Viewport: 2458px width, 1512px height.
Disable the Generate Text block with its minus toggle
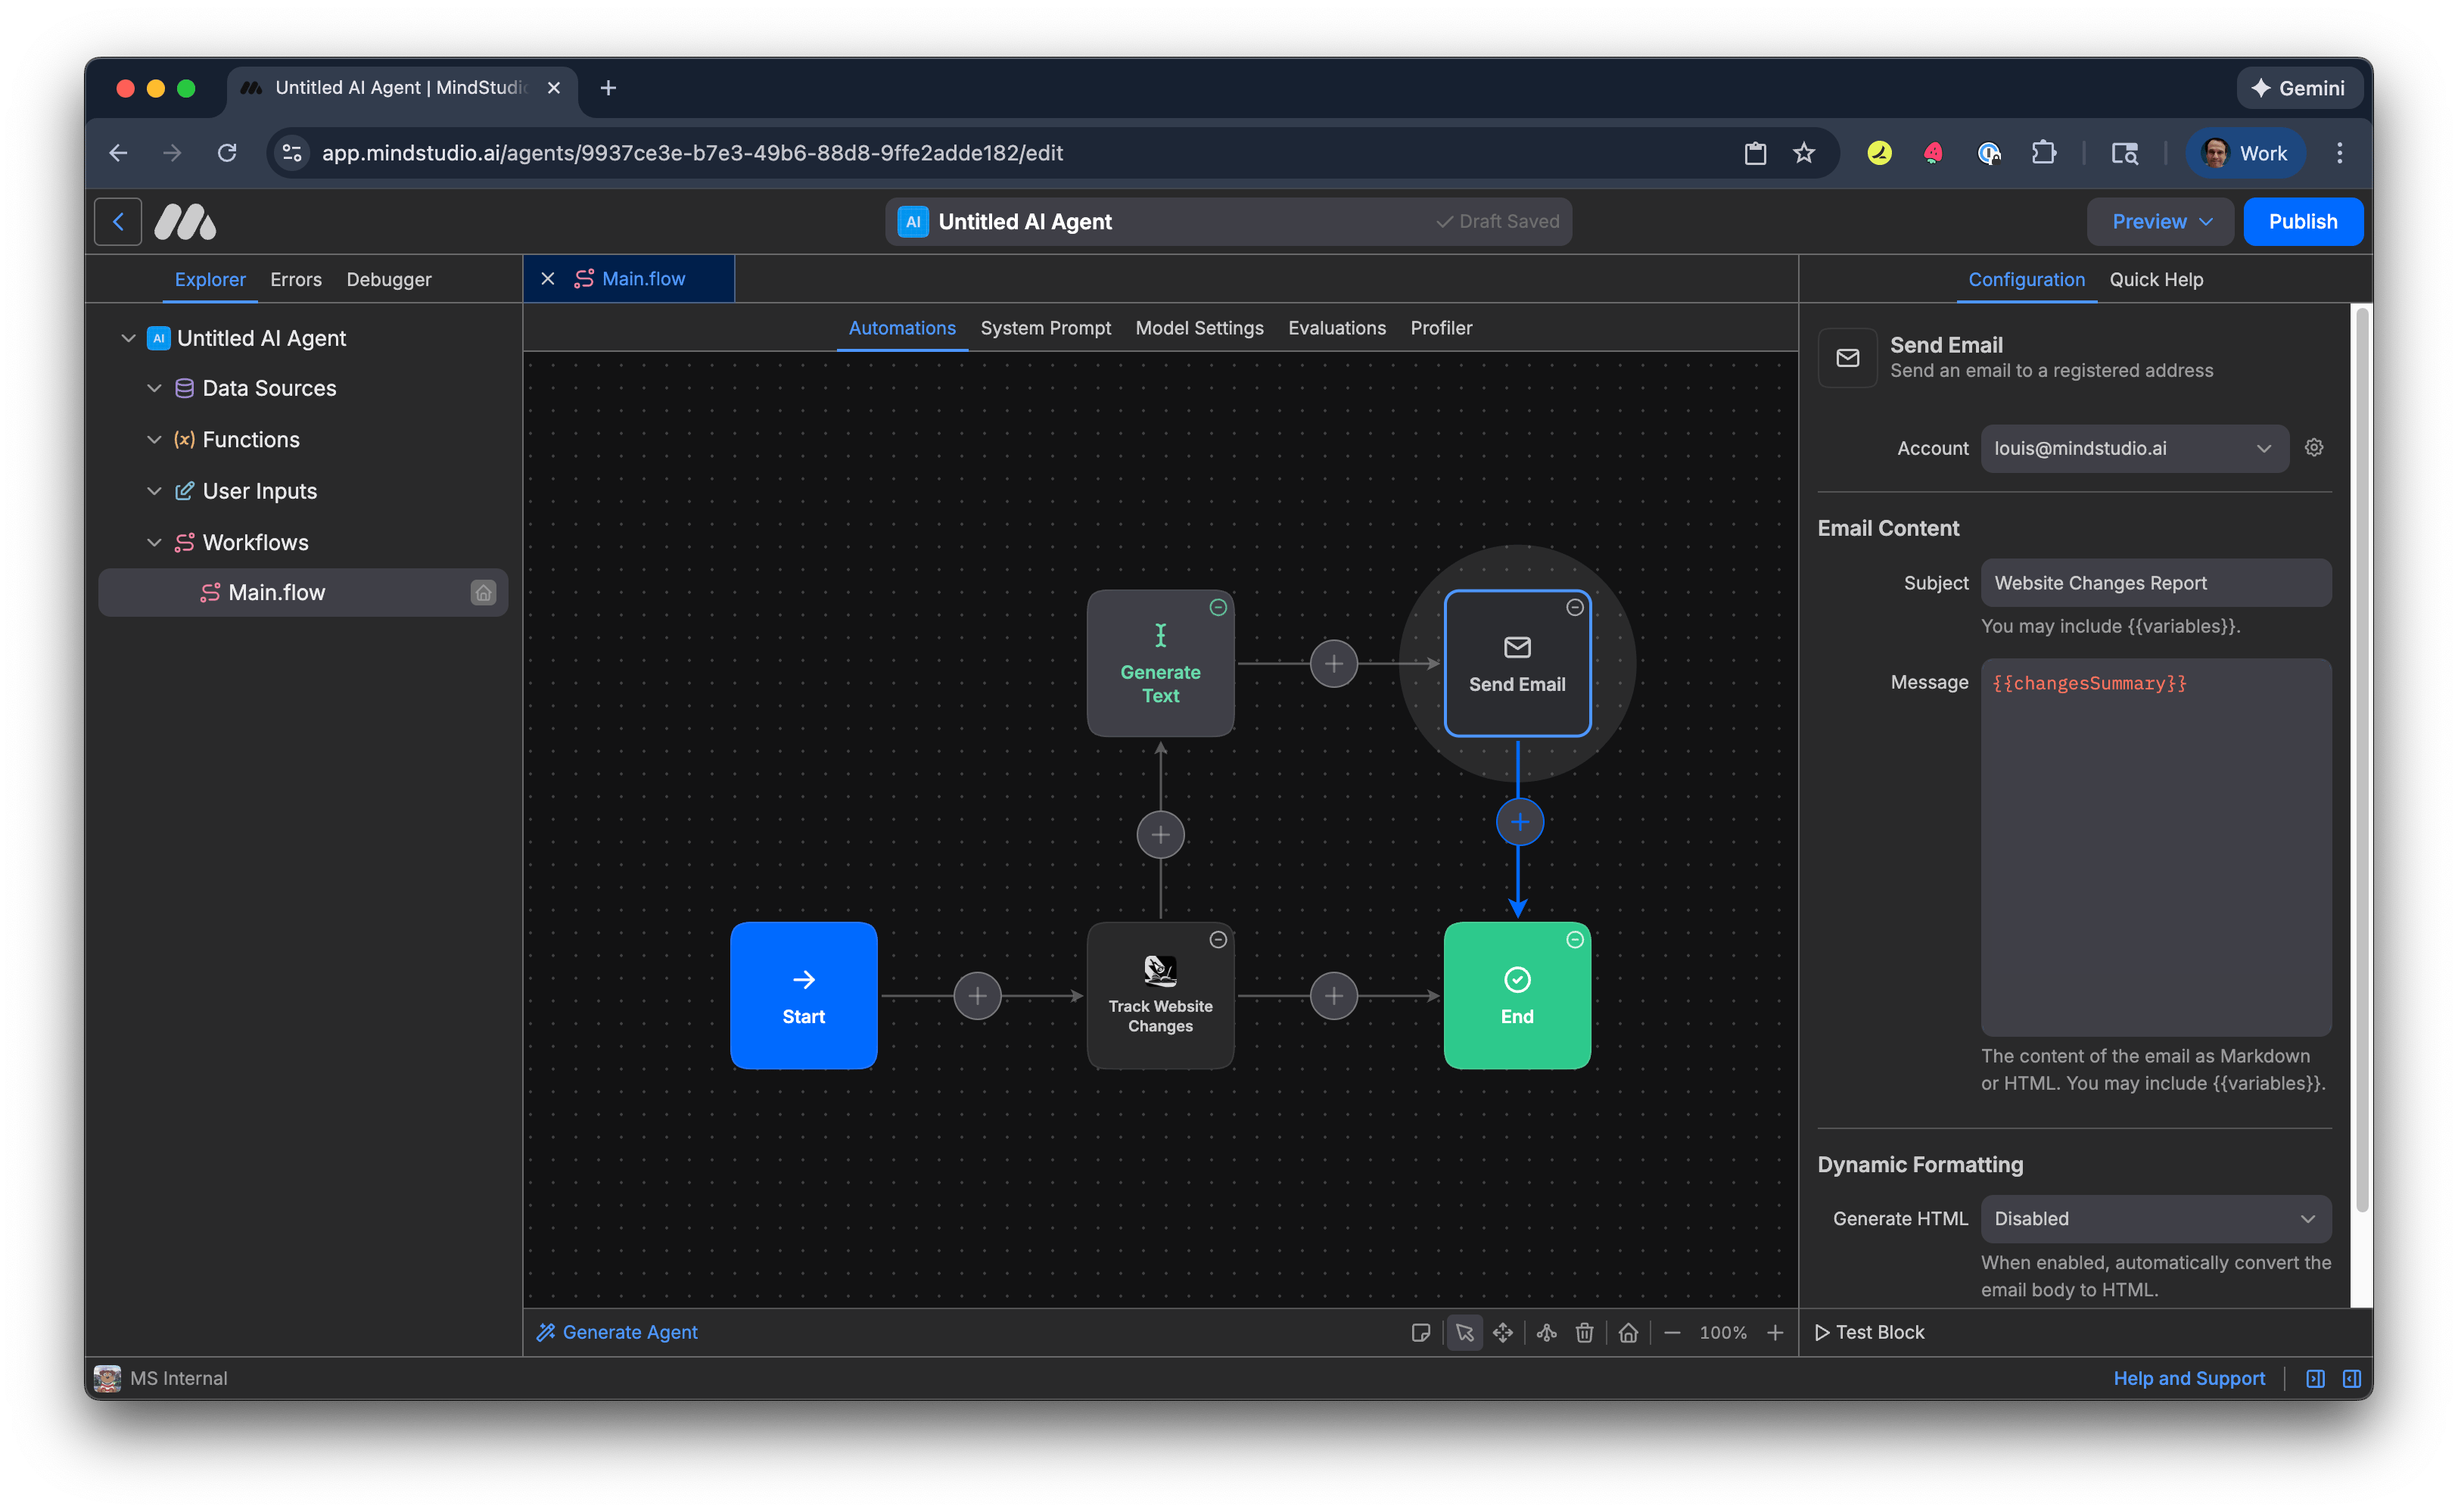click(1217, 606)
